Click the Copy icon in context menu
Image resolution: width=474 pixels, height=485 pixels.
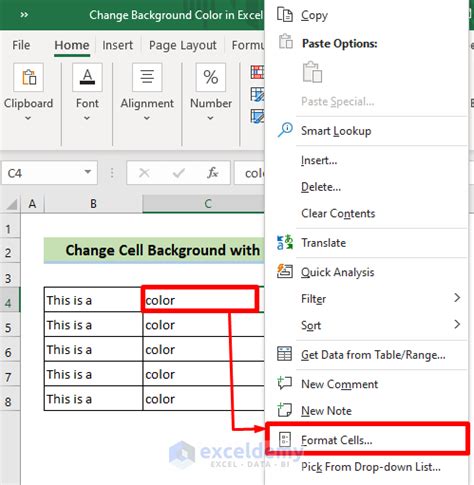click(285, 15)
